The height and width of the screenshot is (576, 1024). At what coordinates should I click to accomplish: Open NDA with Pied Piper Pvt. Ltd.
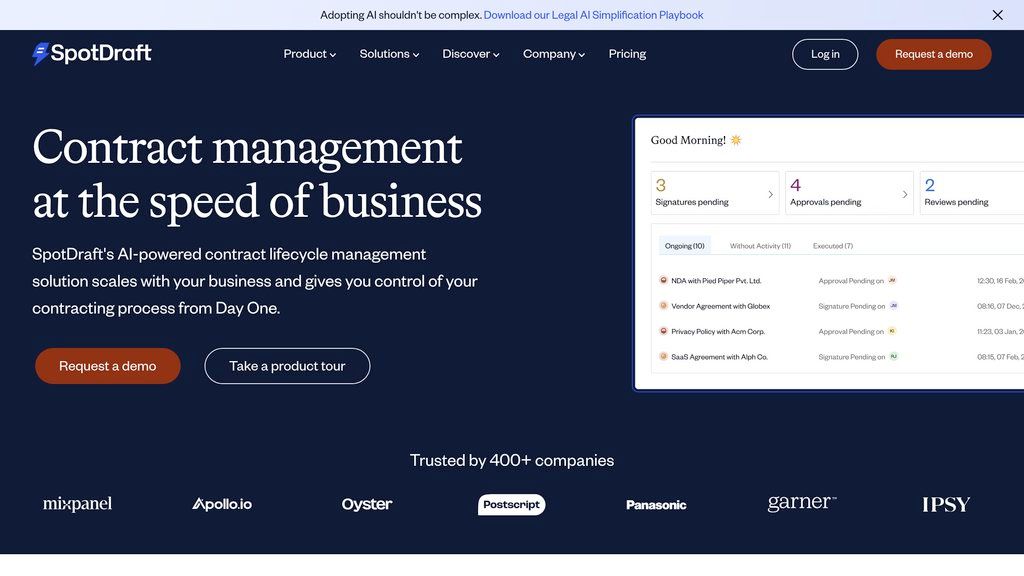tap(716, 281)
